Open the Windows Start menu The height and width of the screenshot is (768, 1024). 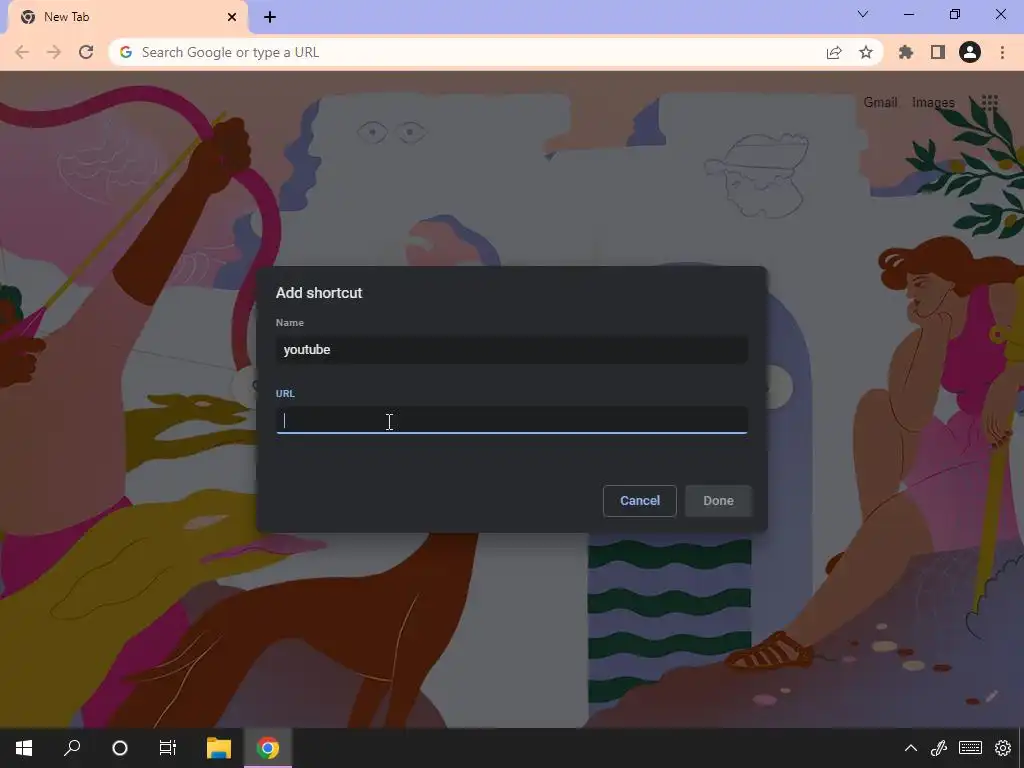(24, 748)
